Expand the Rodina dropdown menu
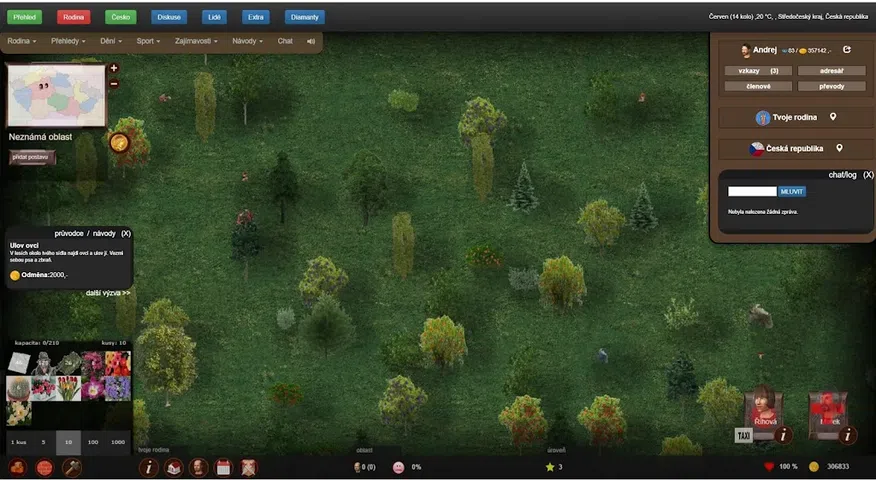Screen dimensions: 876x480 coord(21,41)
